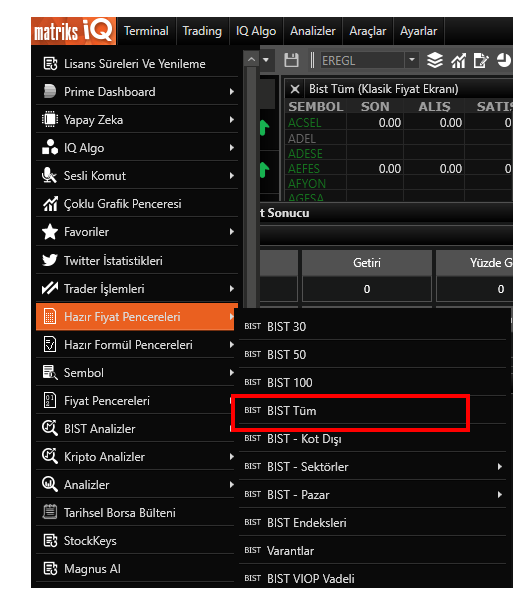Click the Fiyat Pencereleri document icon
Screen dimensions: 528x605
[50, 401]
